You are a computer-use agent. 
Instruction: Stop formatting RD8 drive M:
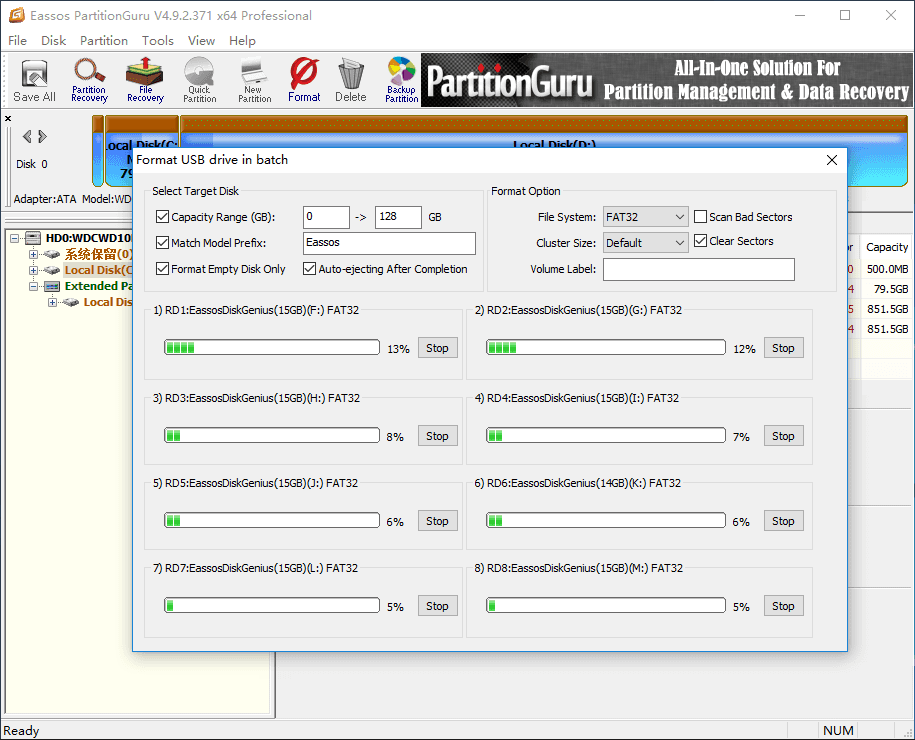tap(784, 606)
